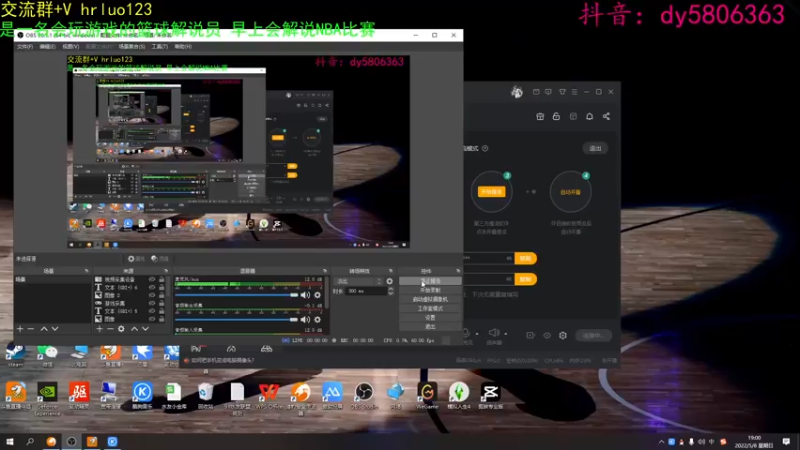The width and height of the screenshot is (800, 450).
Task: Click 启动虚拟摄像机 in OBS controls
Action: pos(430,299)
